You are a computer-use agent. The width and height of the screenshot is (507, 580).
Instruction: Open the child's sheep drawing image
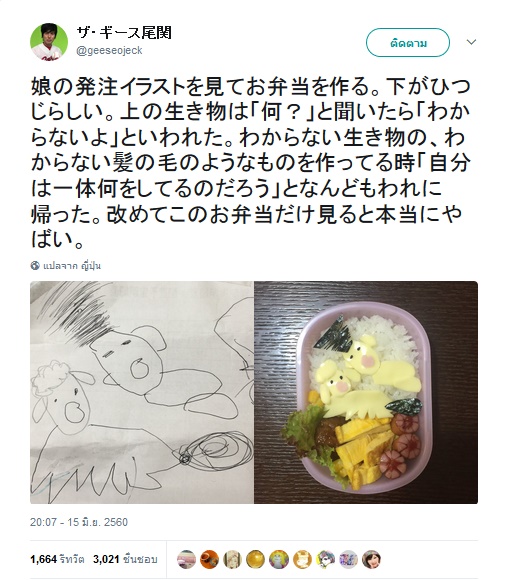click(x=142, y=392)
